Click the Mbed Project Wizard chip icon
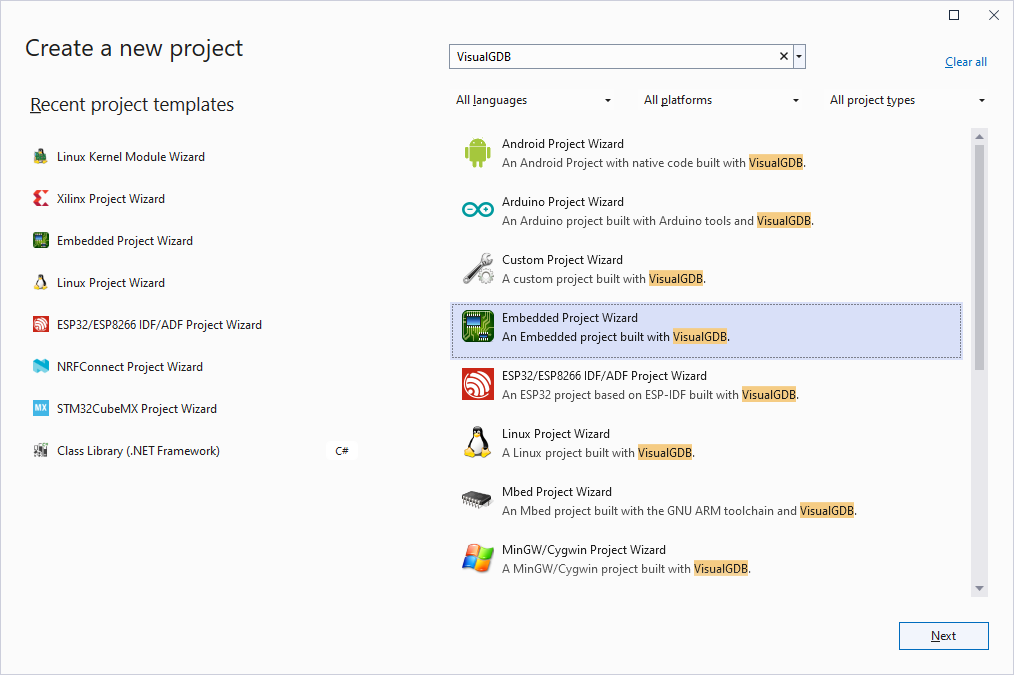 coord(478,499)
